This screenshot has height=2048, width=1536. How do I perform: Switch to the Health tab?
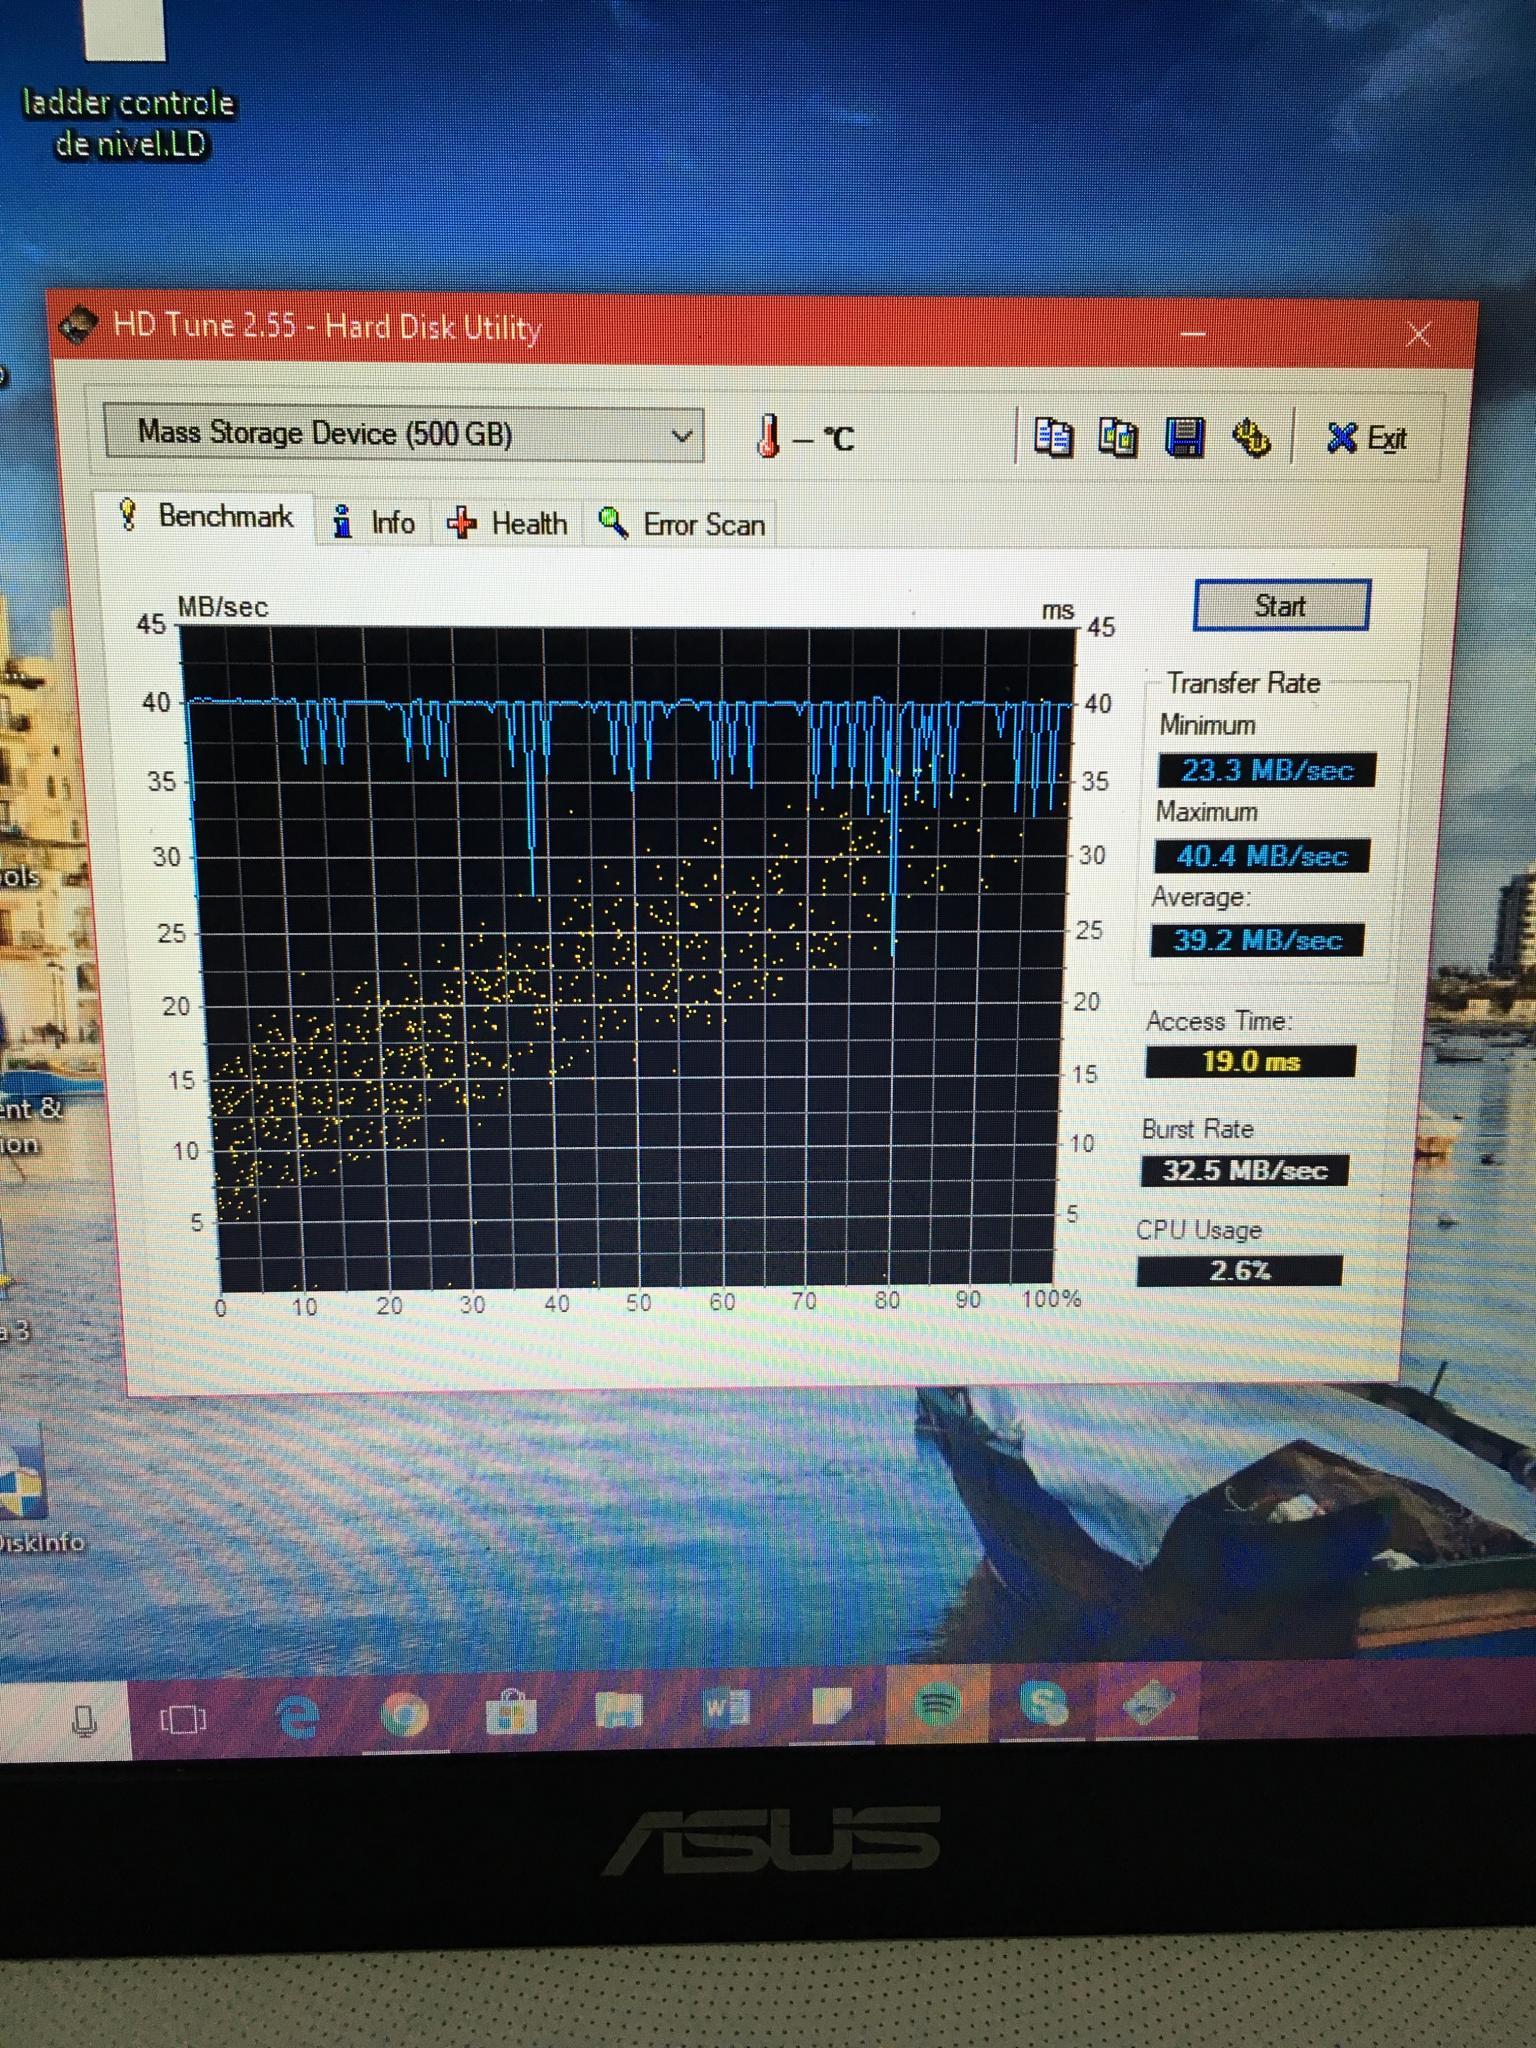coord(508,523)
